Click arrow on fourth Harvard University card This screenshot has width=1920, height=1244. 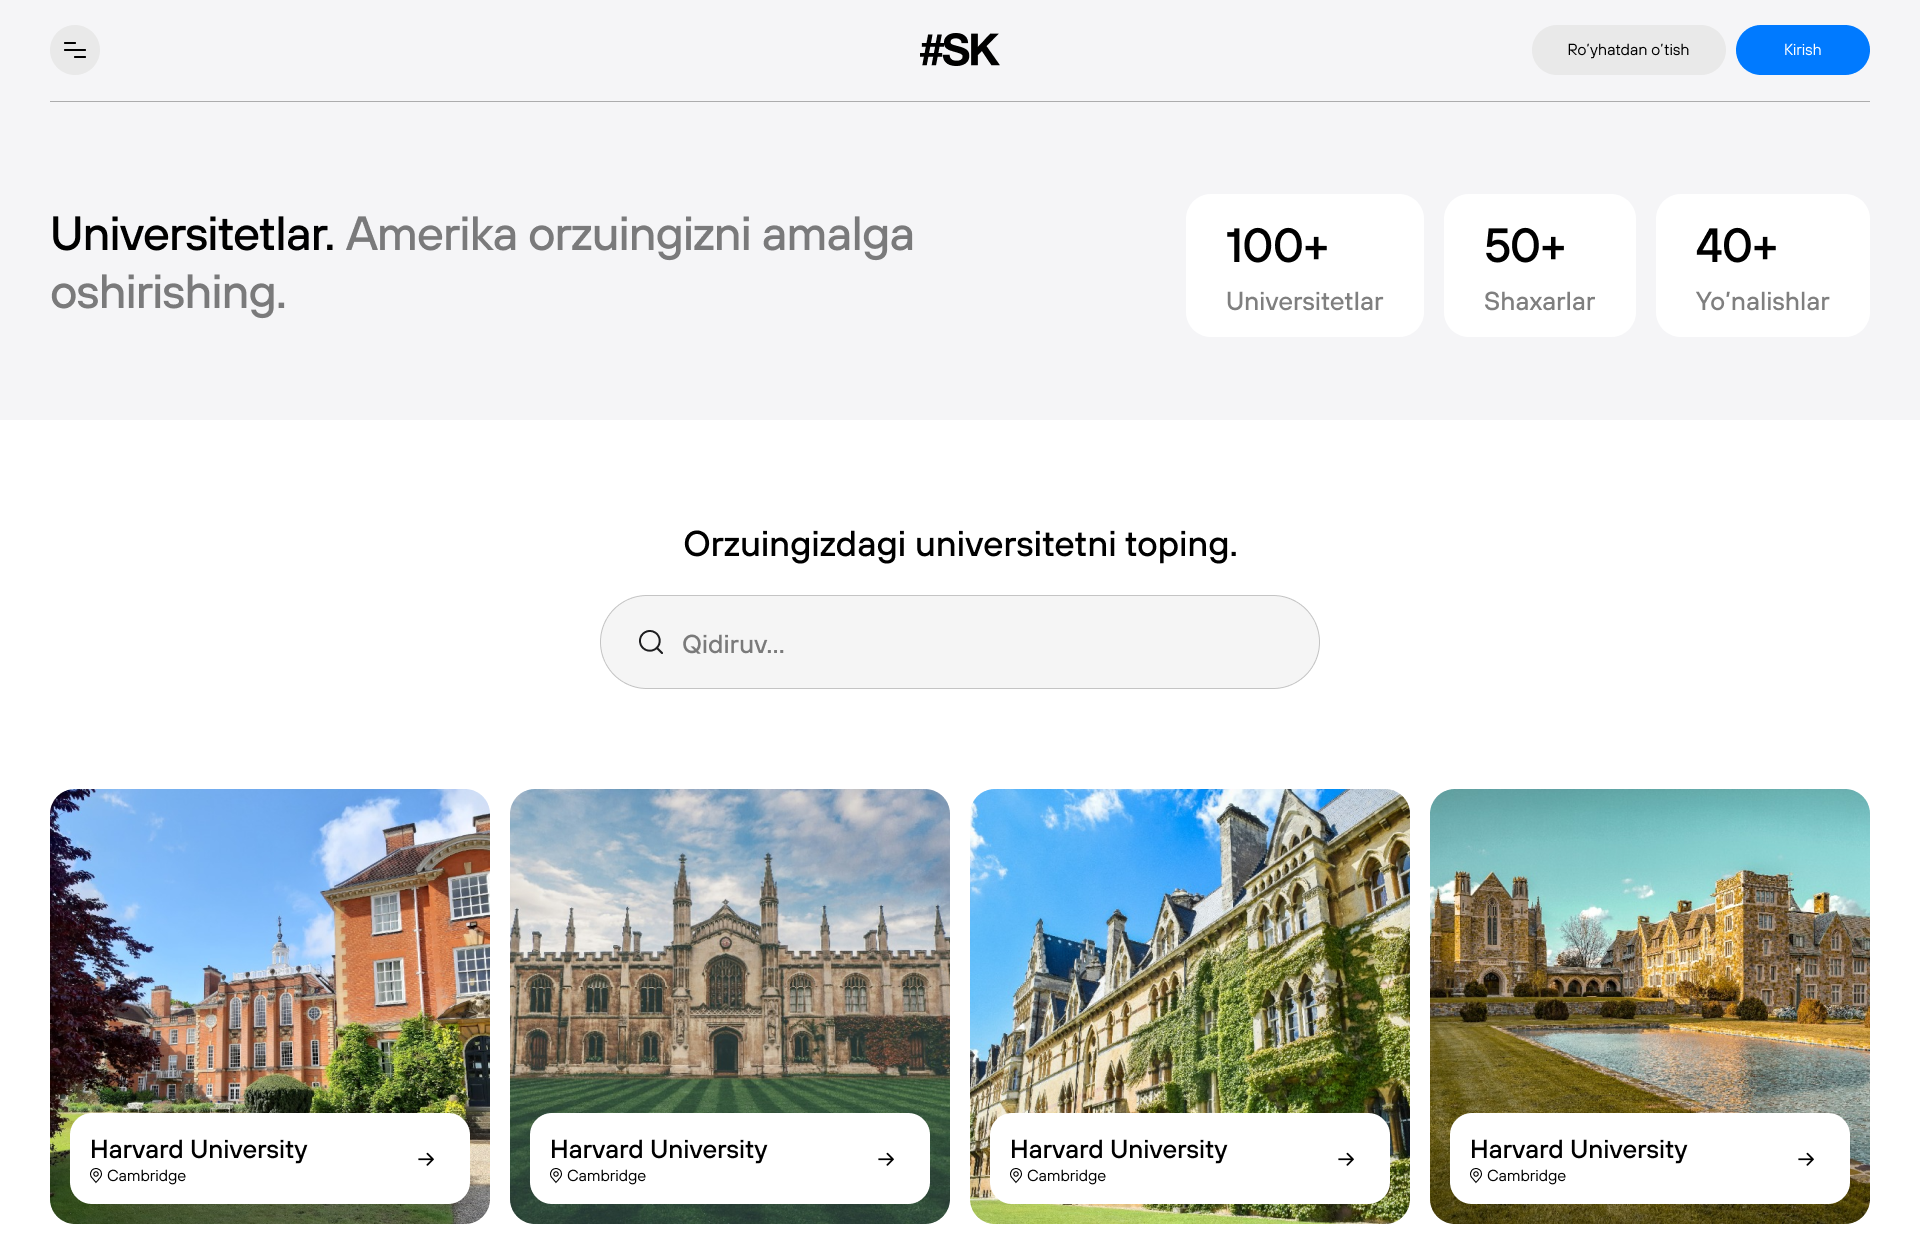1806,1159
